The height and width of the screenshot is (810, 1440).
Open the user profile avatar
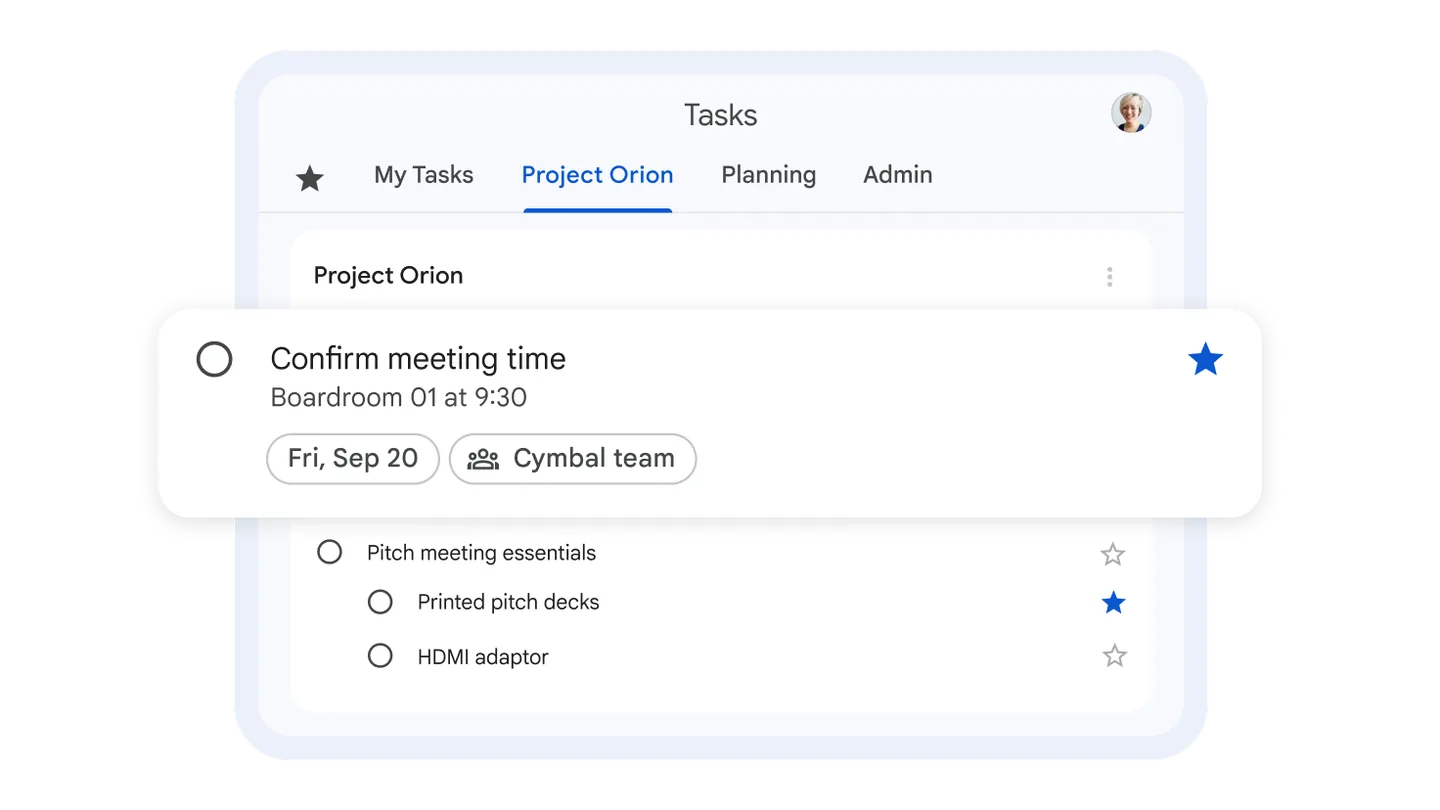[1131, 113]
